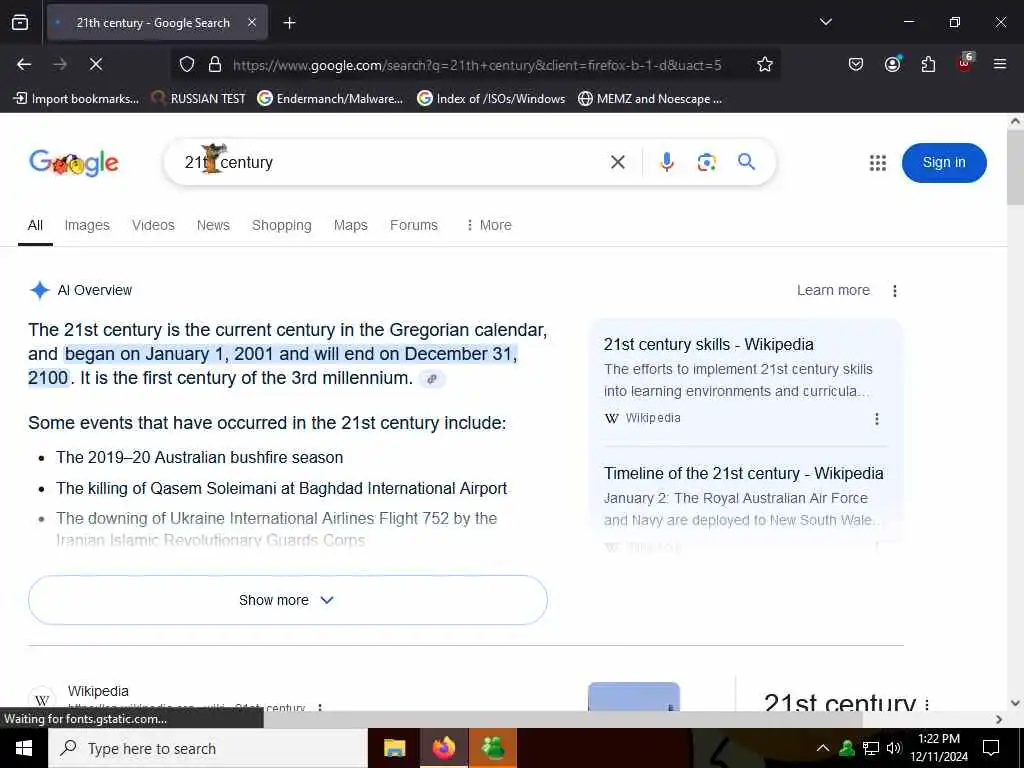Search by image with Lens icon
This screenshot has height=768, width=1024.
pyautogui.click(x=707, y=162)
